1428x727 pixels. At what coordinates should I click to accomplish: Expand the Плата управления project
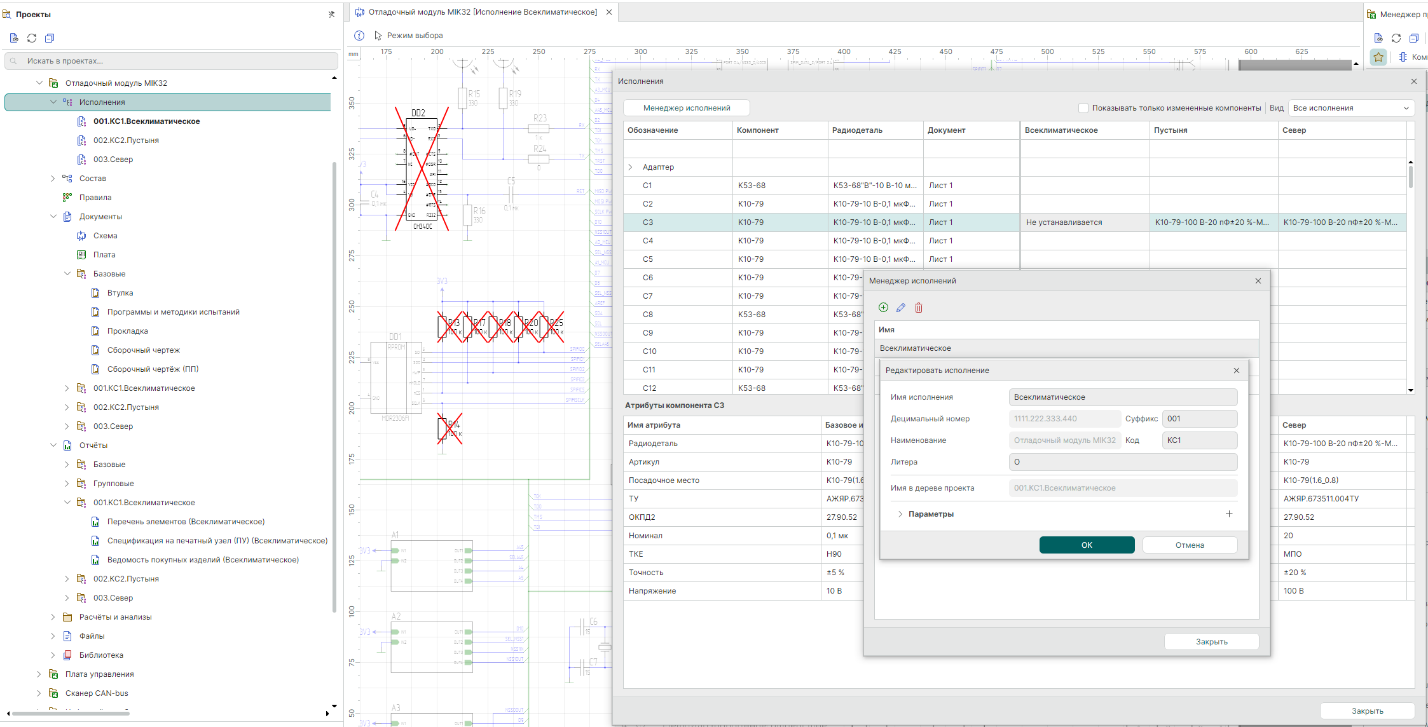39,674
